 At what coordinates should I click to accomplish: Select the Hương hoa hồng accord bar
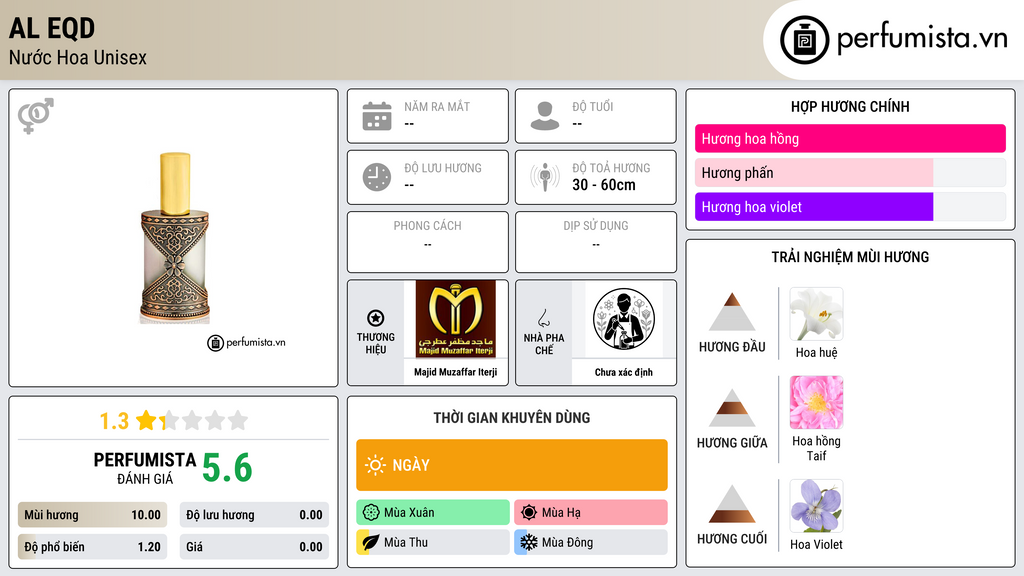tap(850, 138)
